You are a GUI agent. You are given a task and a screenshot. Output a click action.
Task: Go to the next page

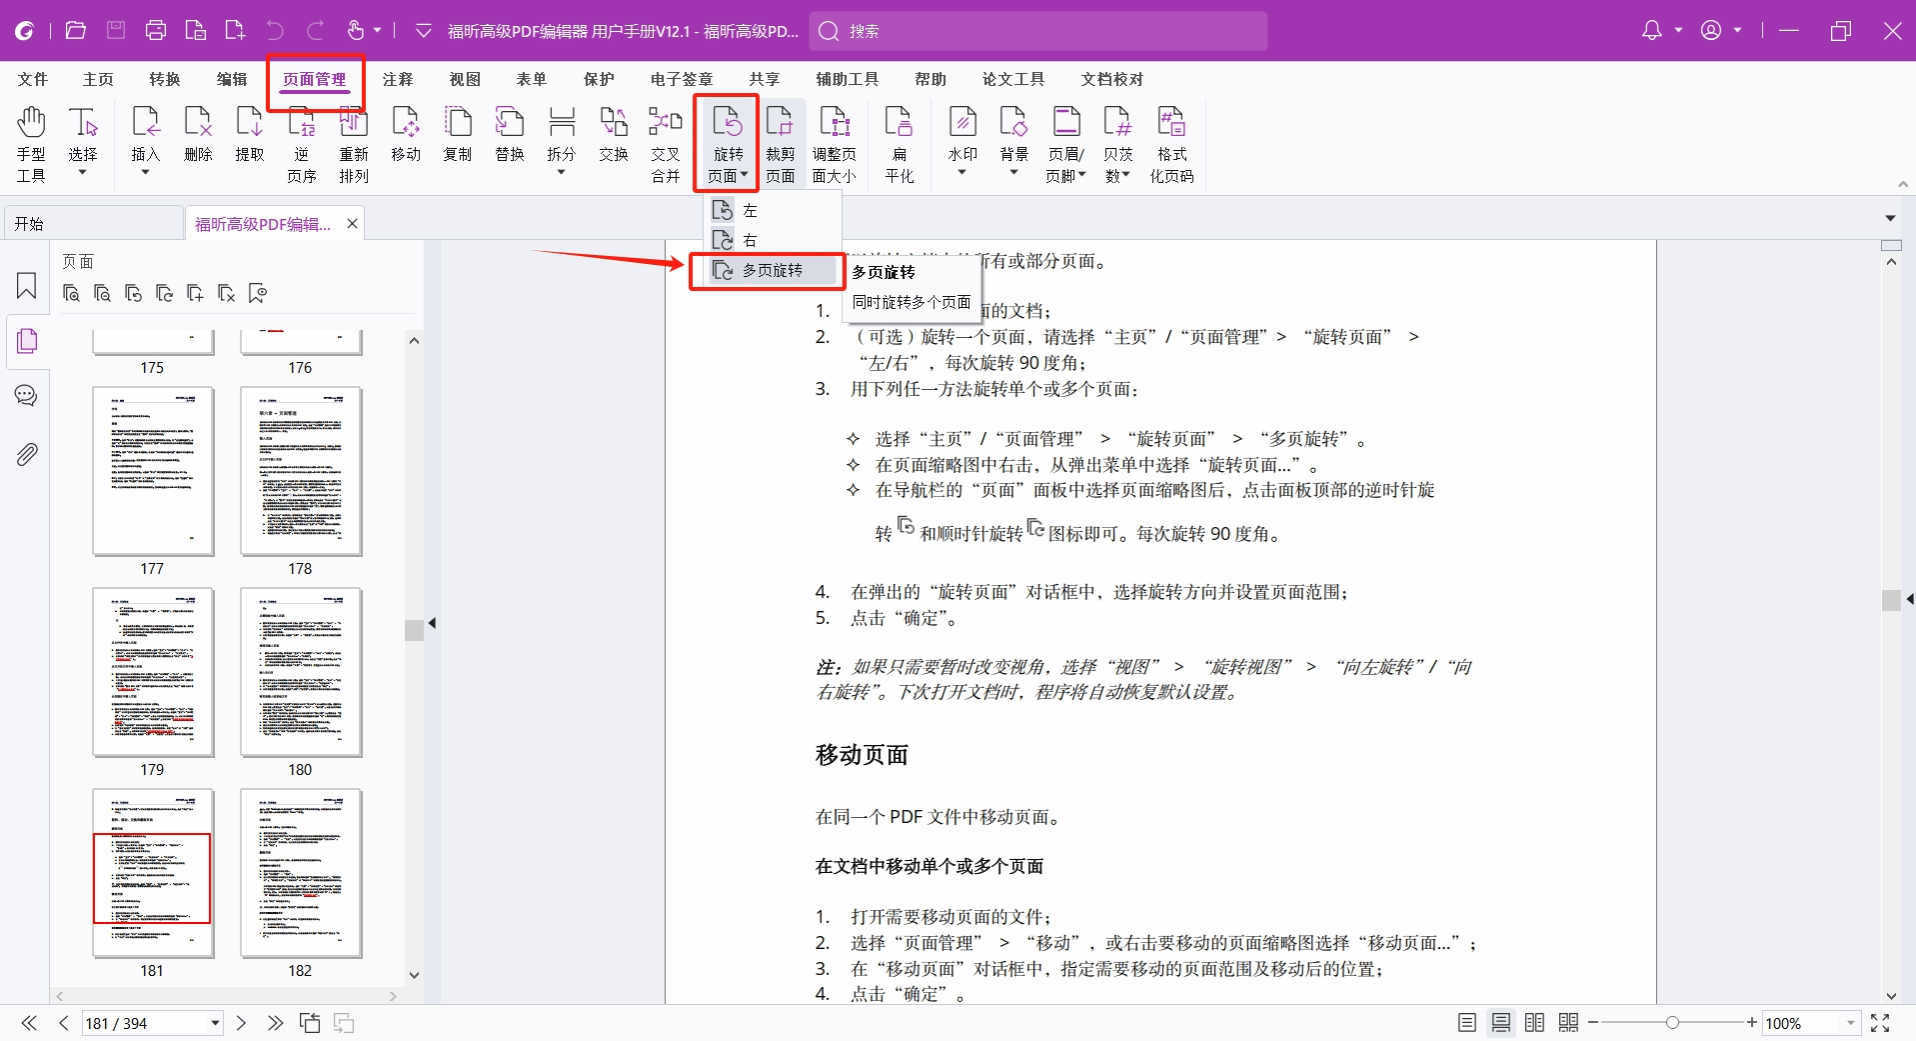[x=241, y=1023]
